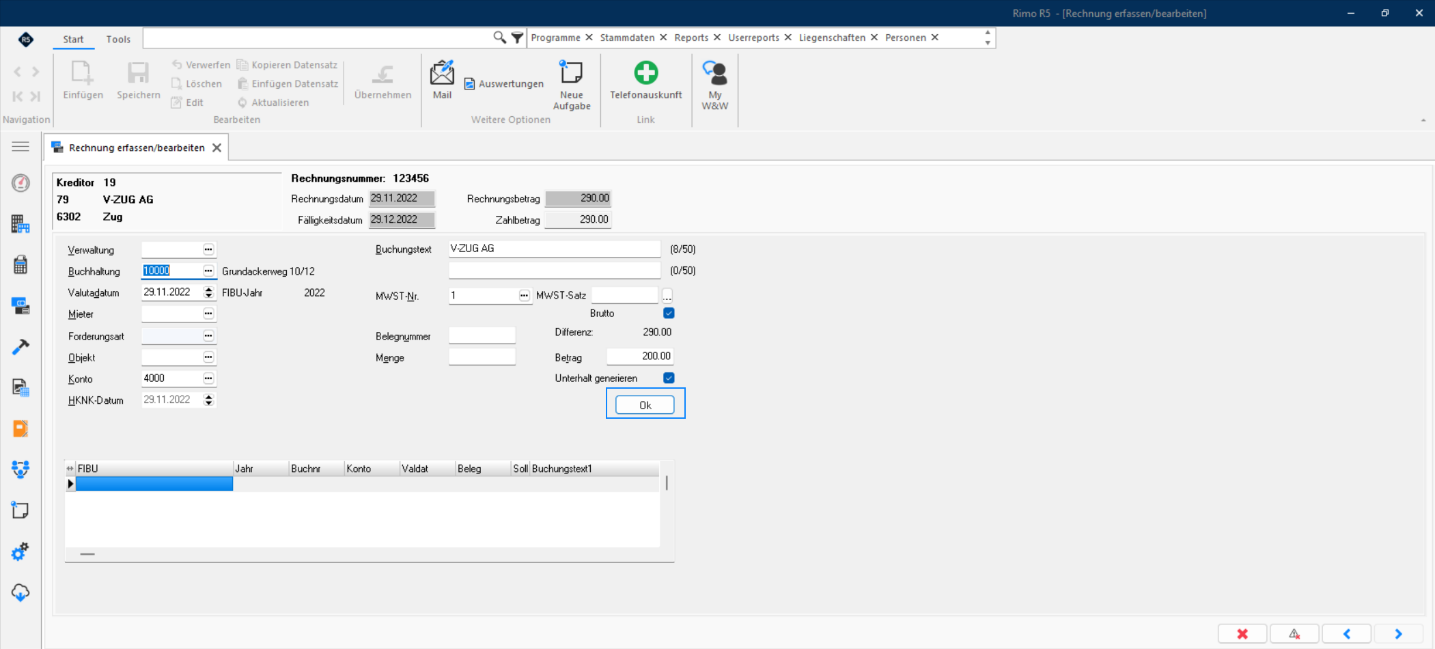The image size is (1435, 649).
Task: Open the Stammdaten menu tab
Action: [x=627, y=37]
